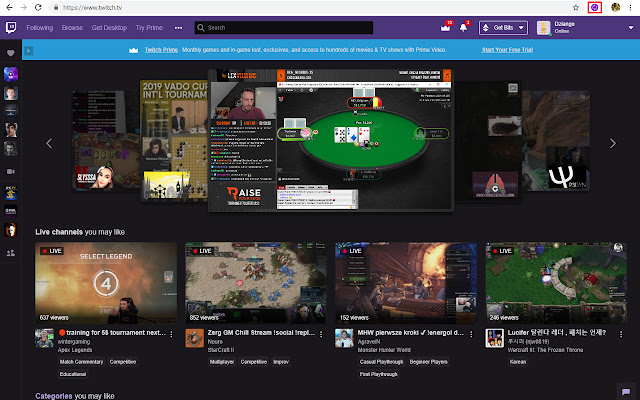Click the browser back arrow
This screenshot has width=640, height=400.
click(x=9, y=7)
